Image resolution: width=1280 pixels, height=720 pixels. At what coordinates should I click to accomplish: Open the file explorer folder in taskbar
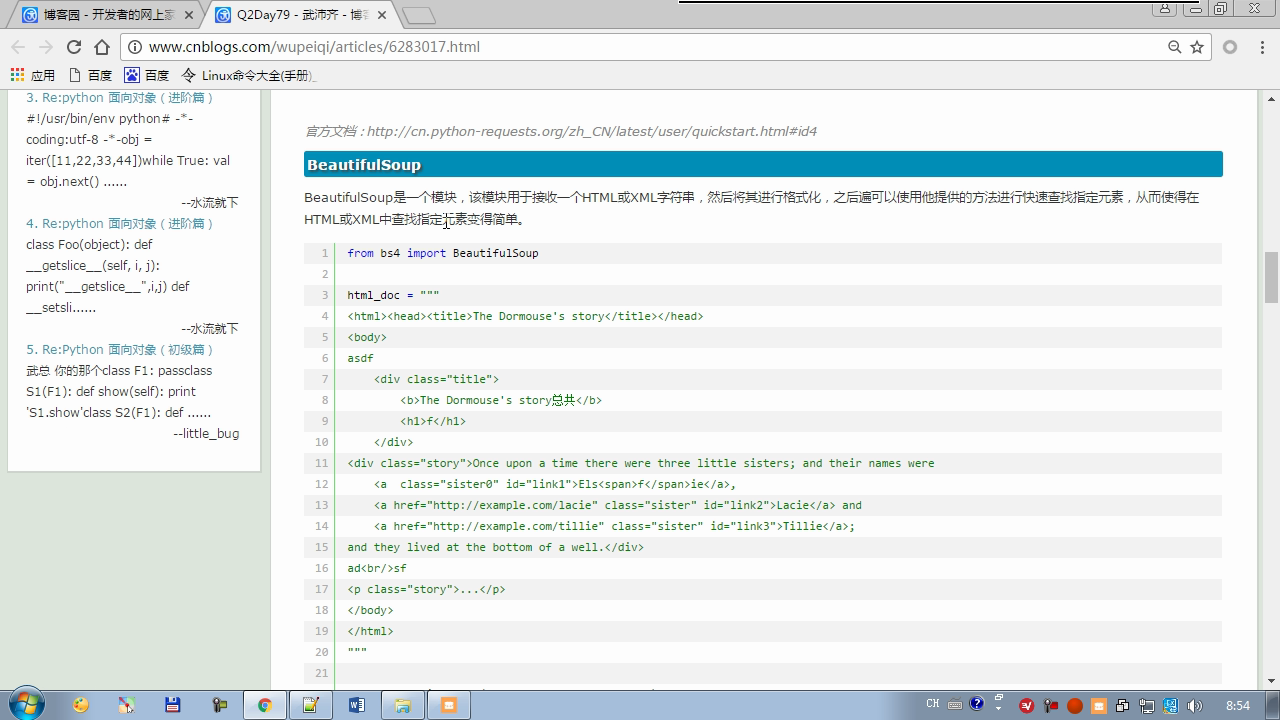pyautogui.click(x=402, y=705)
